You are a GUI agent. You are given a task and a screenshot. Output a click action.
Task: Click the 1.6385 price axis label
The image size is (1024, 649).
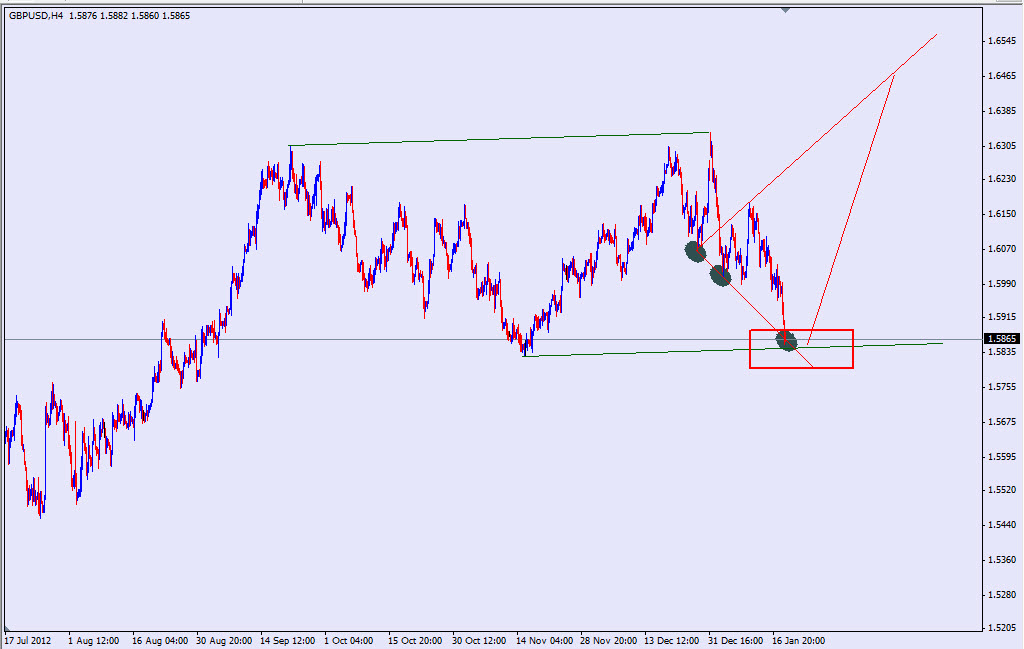click(1002, 111)
